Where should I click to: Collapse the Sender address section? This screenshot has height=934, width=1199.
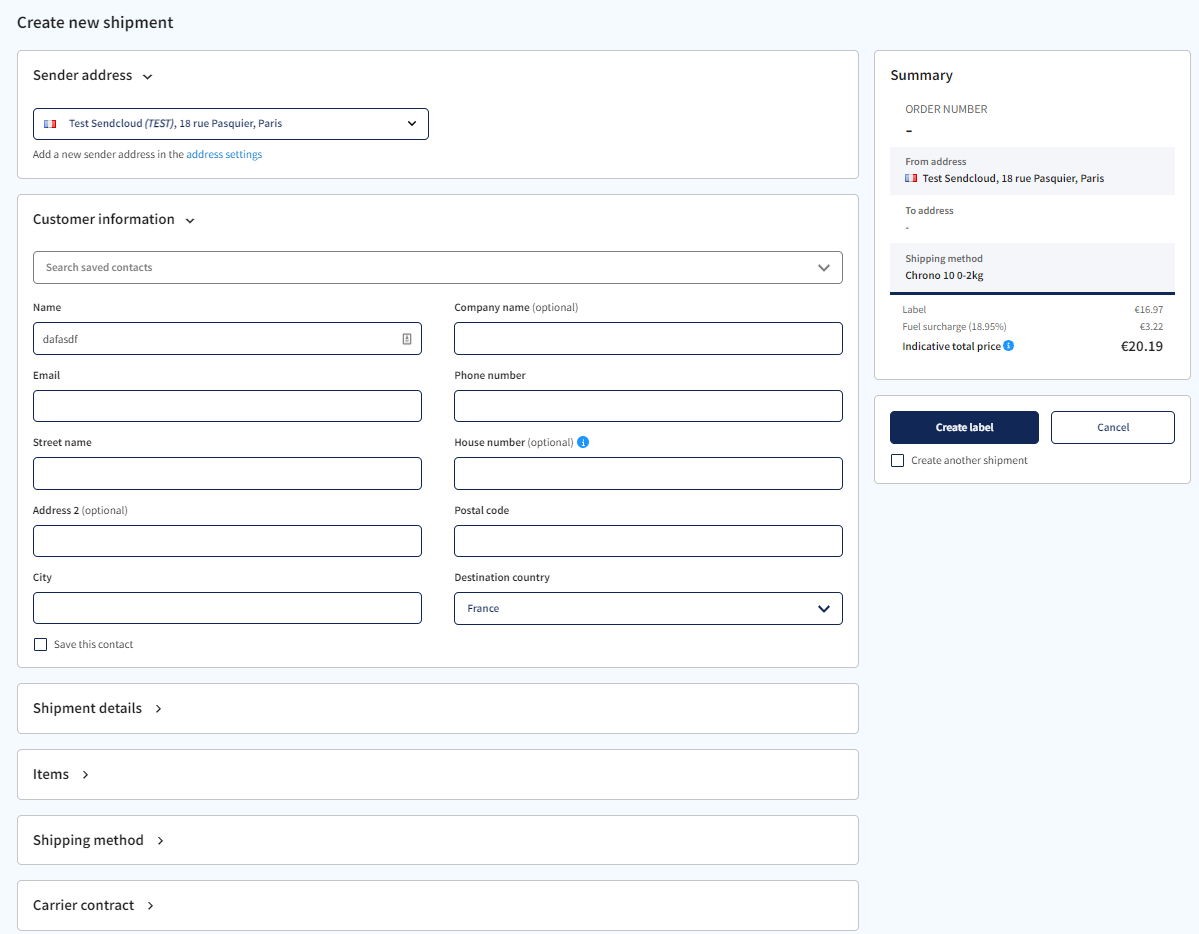pyautogui.click(x=147, y=75)
